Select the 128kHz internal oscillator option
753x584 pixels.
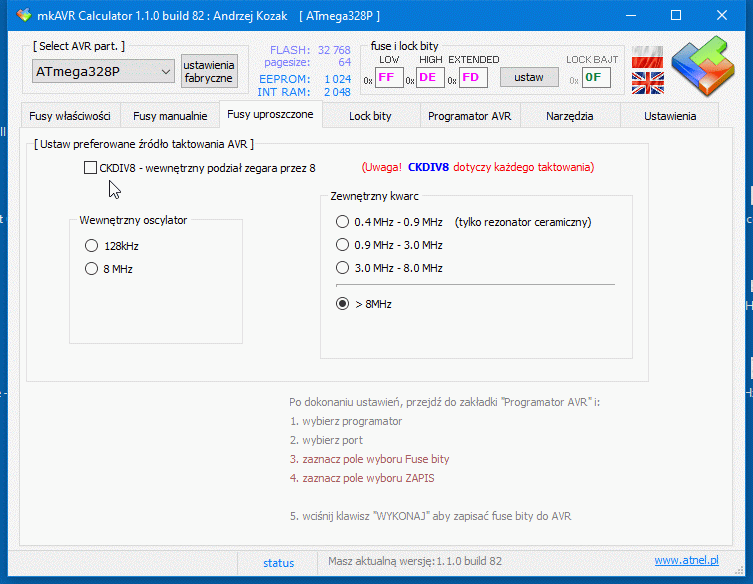(92, 245)
